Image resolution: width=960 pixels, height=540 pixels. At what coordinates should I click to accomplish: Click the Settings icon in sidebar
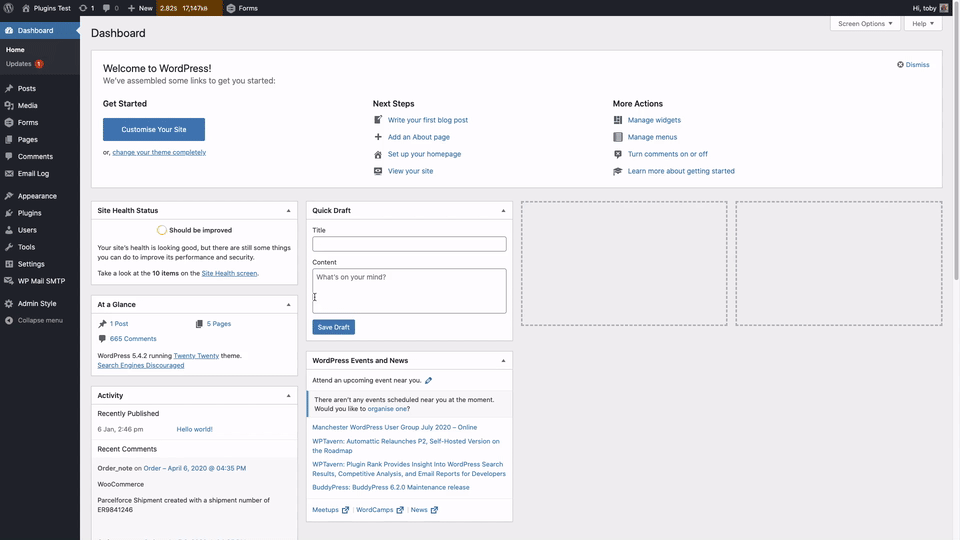[x=9, y=264]
